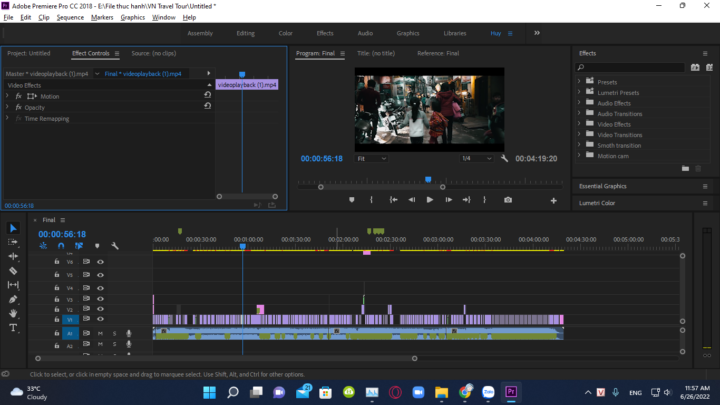Expand Video Transitions folder
Screen dimensions: 720x405
point(579,134)
